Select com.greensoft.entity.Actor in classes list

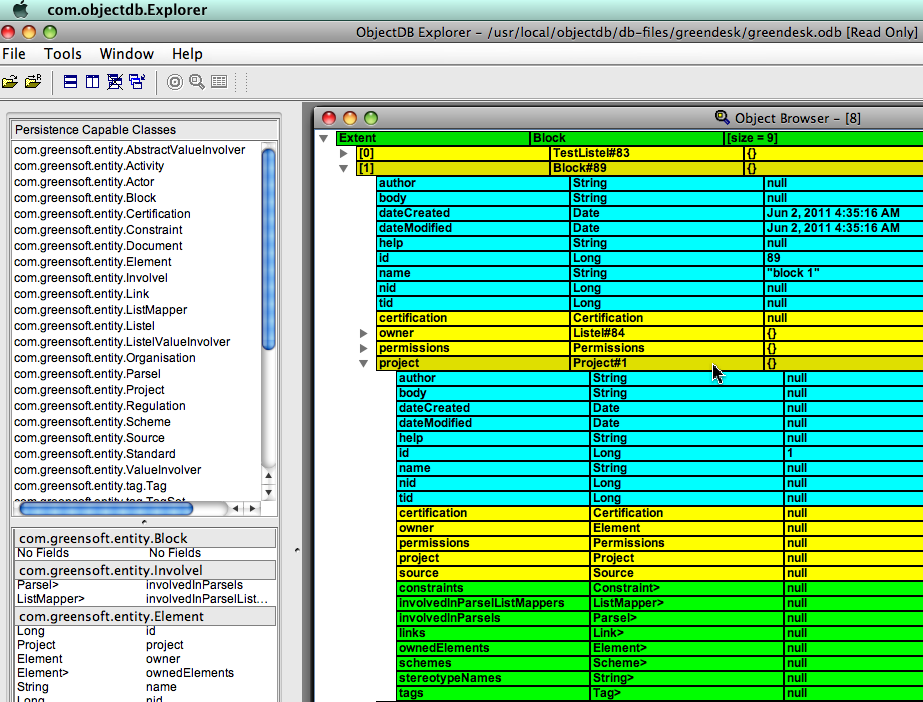pos(84,182)
